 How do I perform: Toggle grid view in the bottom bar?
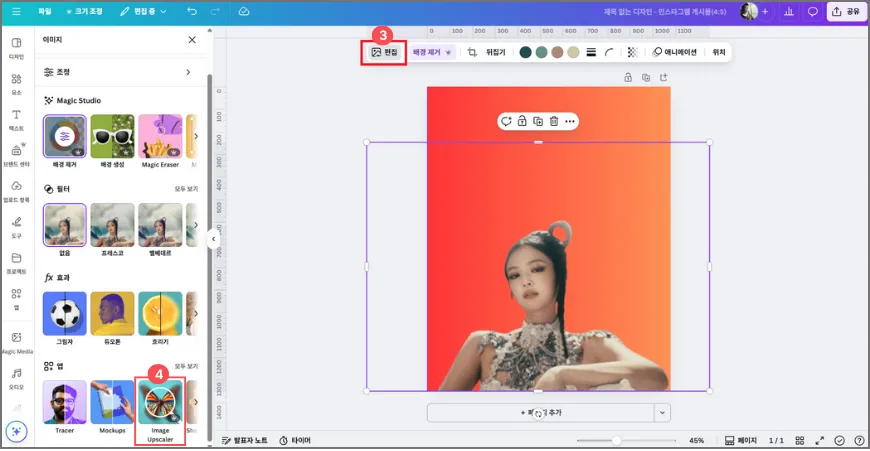799,440
